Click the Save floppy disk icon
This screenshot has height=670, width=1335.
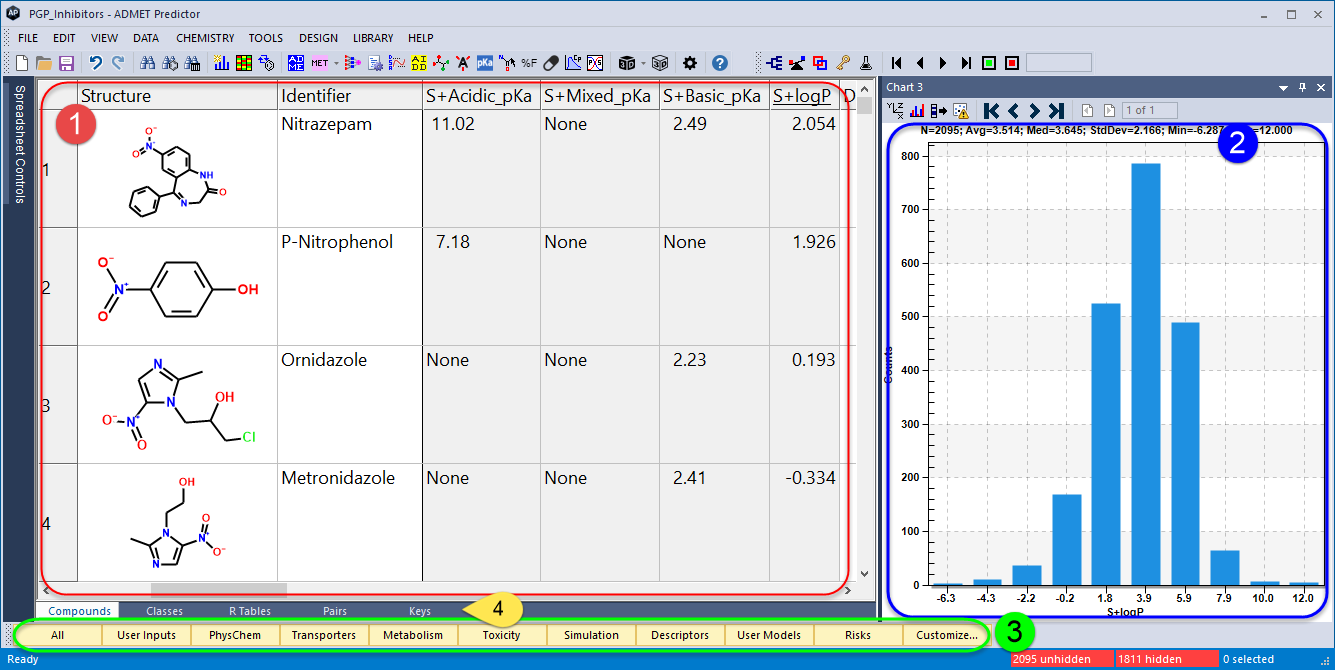(66, 62)
